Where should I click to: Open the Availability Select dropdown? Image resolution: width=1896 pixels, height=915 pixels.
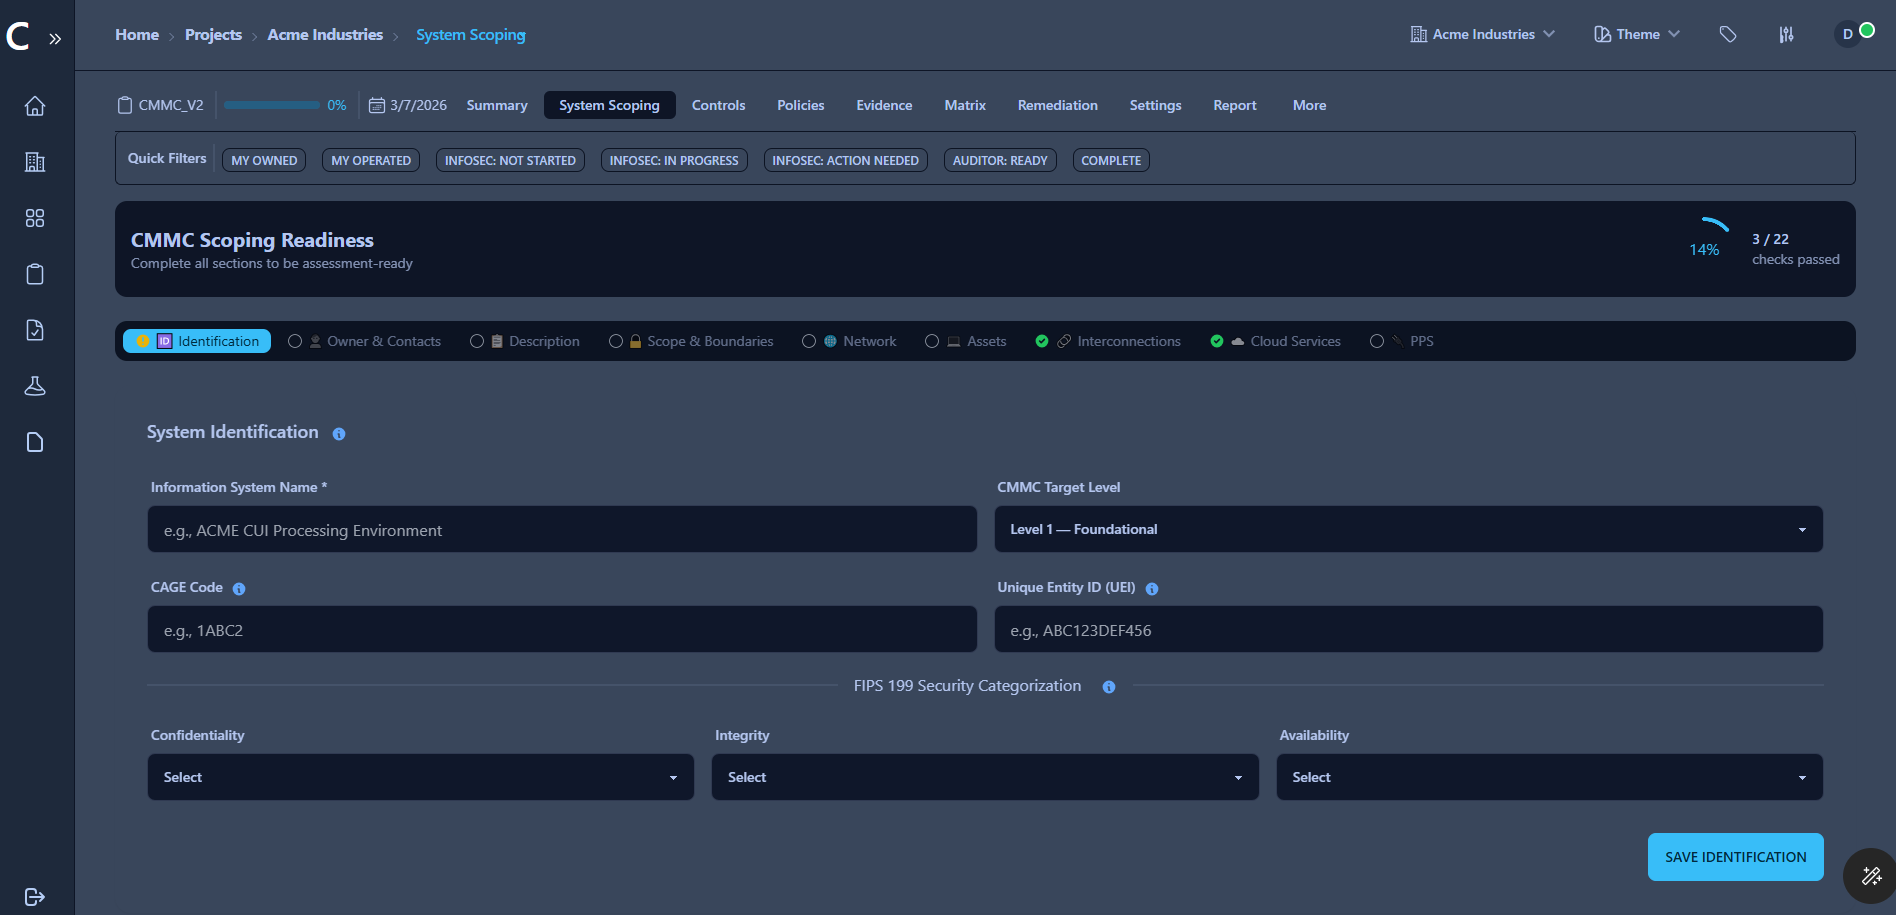(x=1549, y=777)
